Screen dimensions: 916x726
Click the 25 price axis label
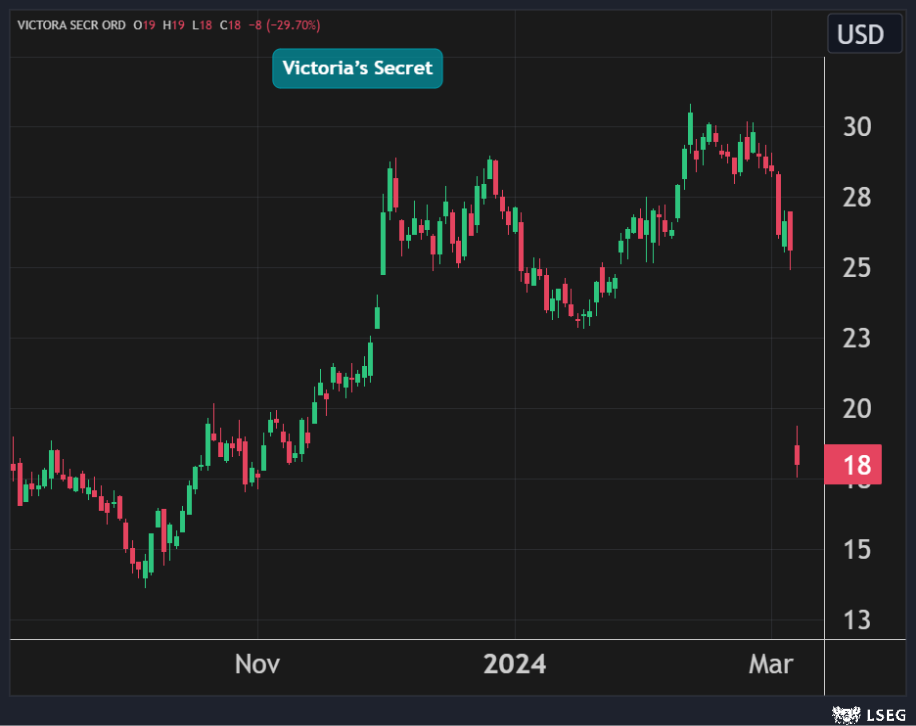(857, 268)
